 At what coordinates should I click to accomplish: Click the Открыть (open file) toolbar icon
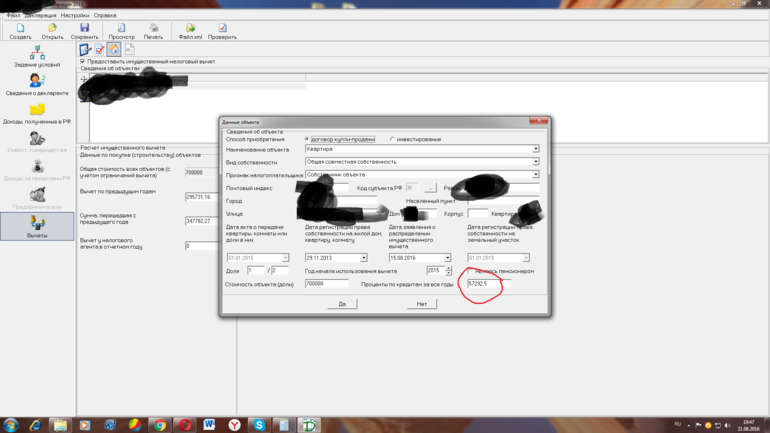pos(52,30)
